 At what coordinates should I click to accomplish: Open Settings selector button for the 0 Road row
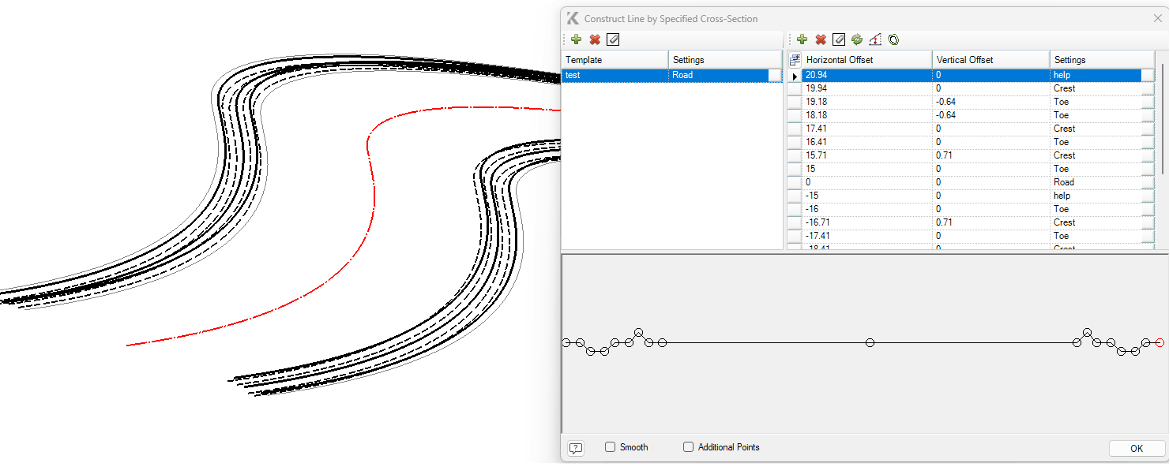point(1148,182)
